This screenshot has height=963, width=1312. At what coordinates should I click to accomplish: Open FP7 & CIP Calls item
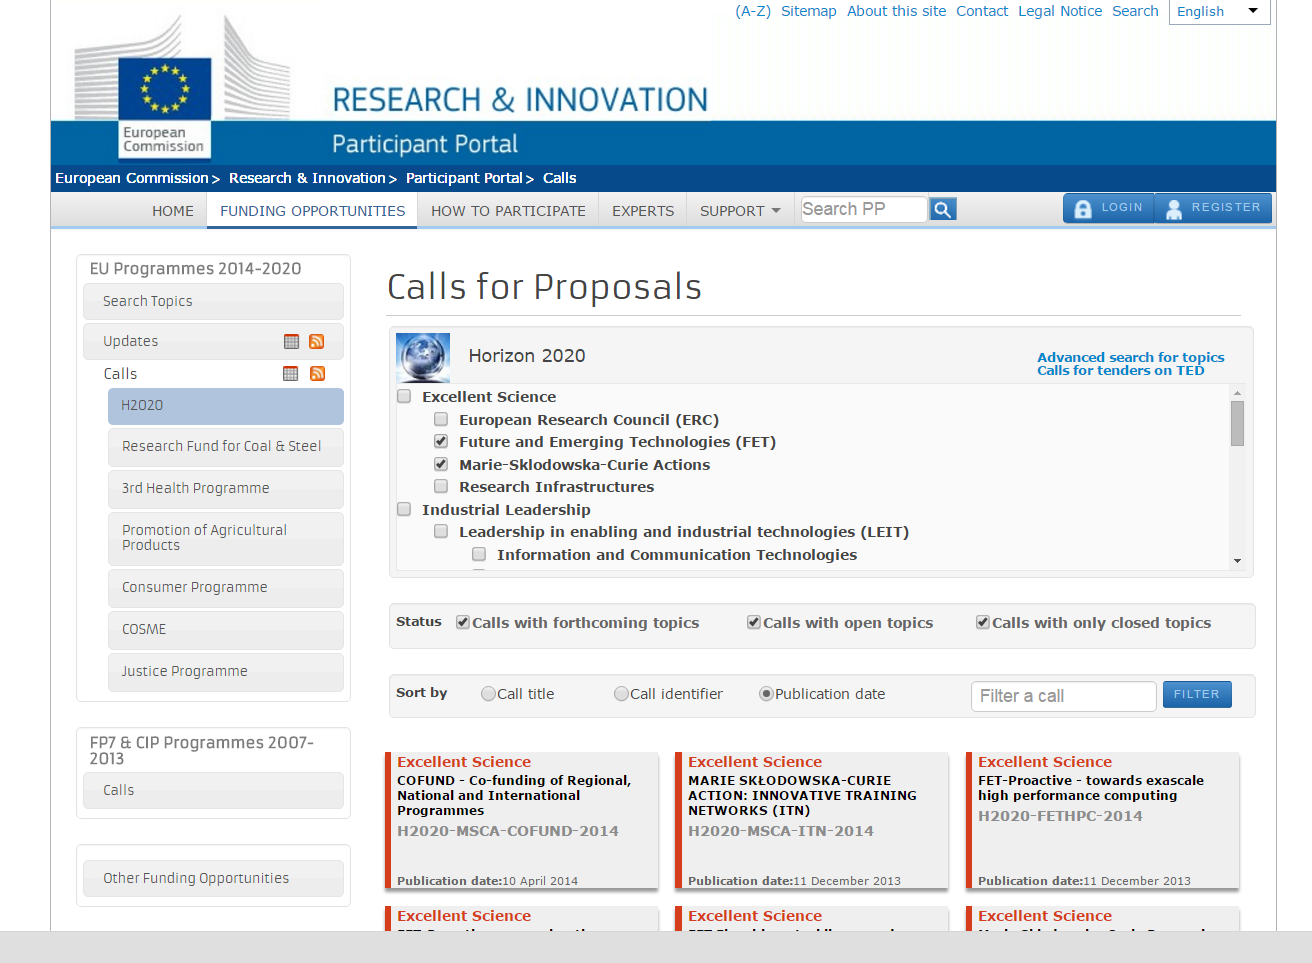coord(213,790)
